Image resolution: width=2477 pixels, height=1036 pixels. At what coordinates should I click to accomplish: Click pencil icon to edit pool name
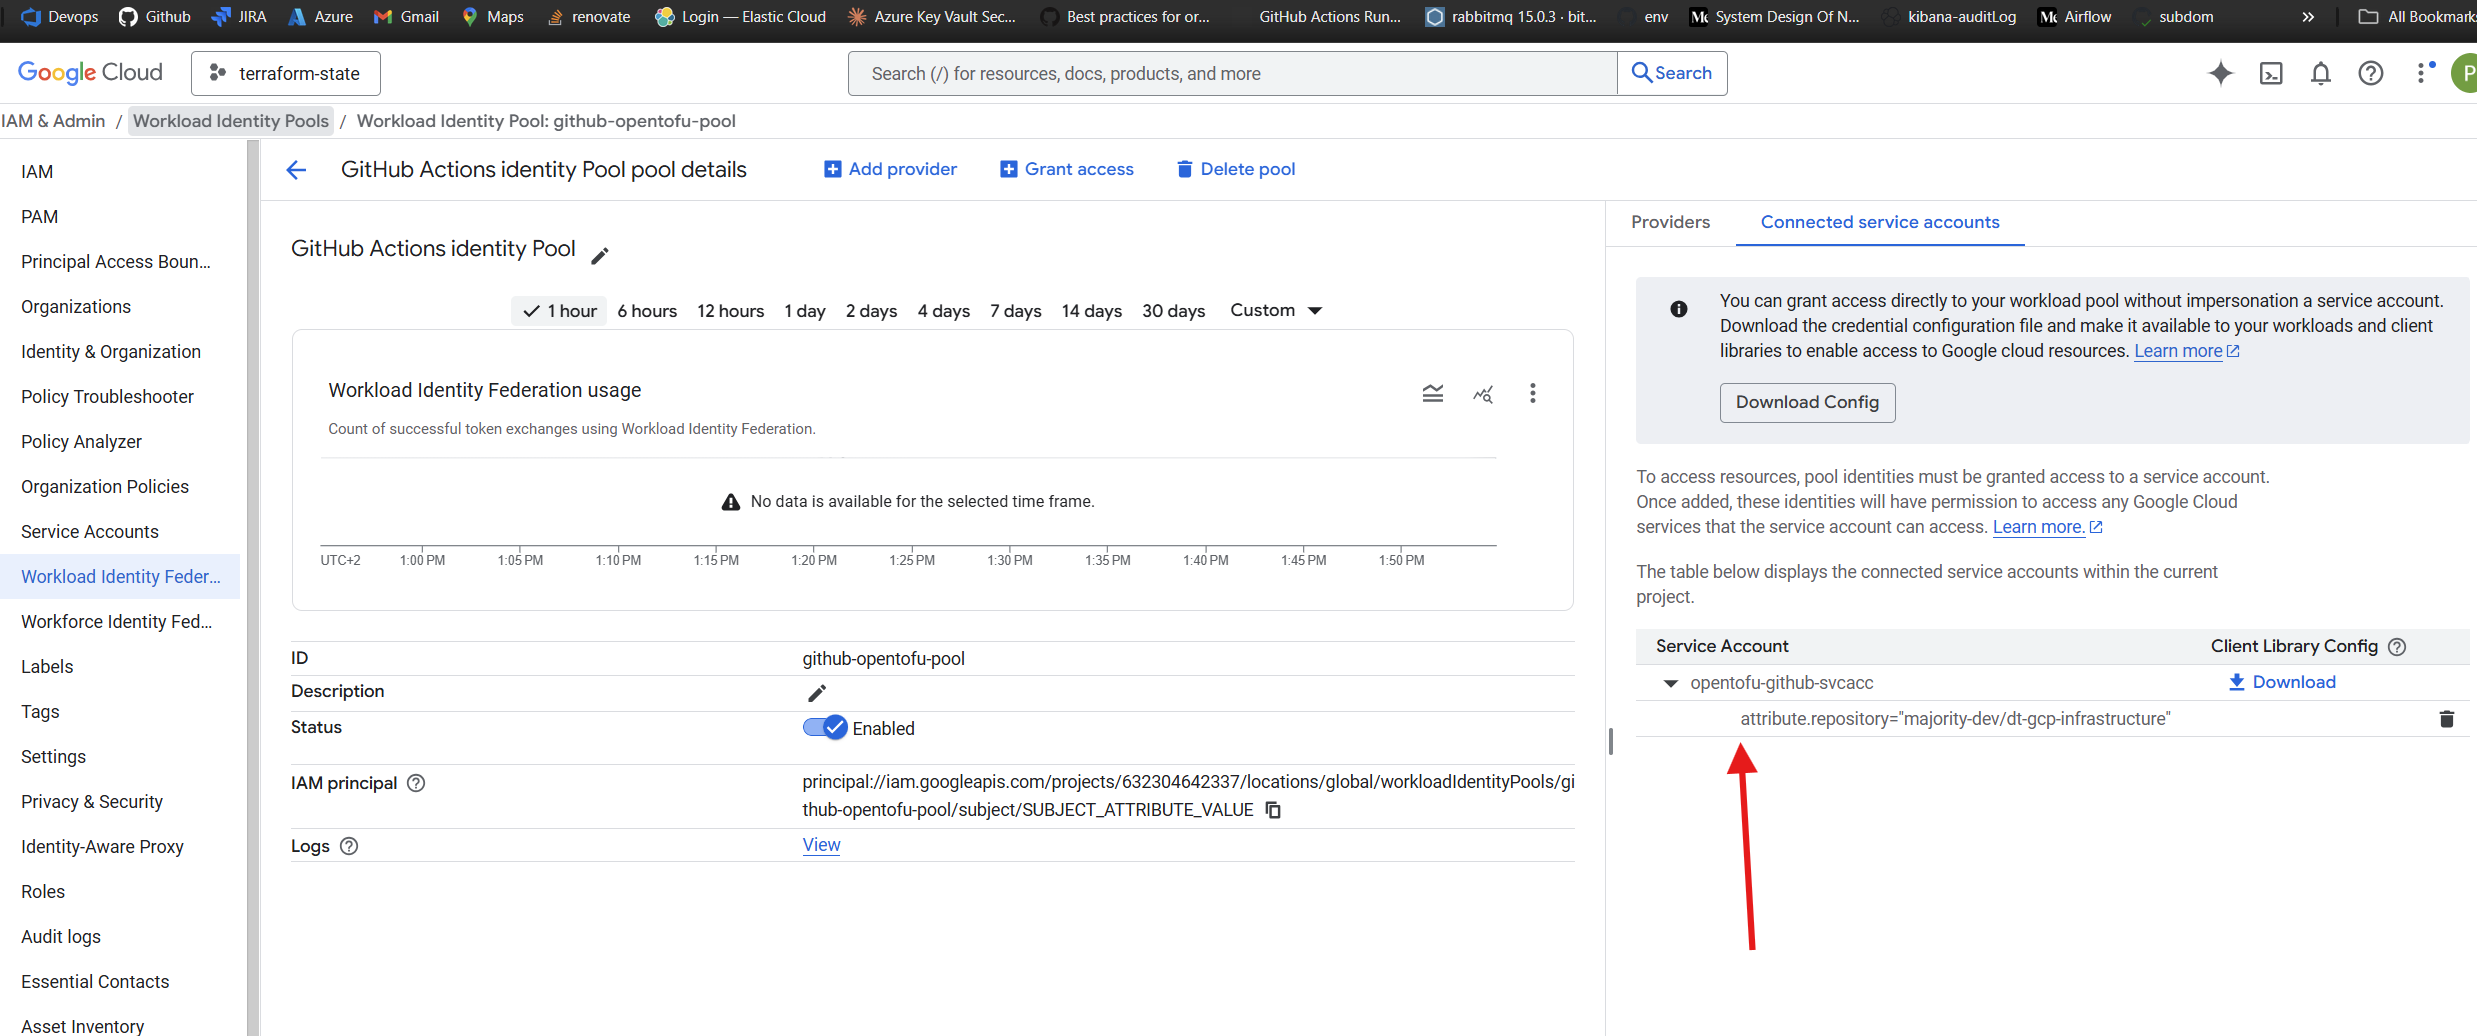click(x=600, y=256)
